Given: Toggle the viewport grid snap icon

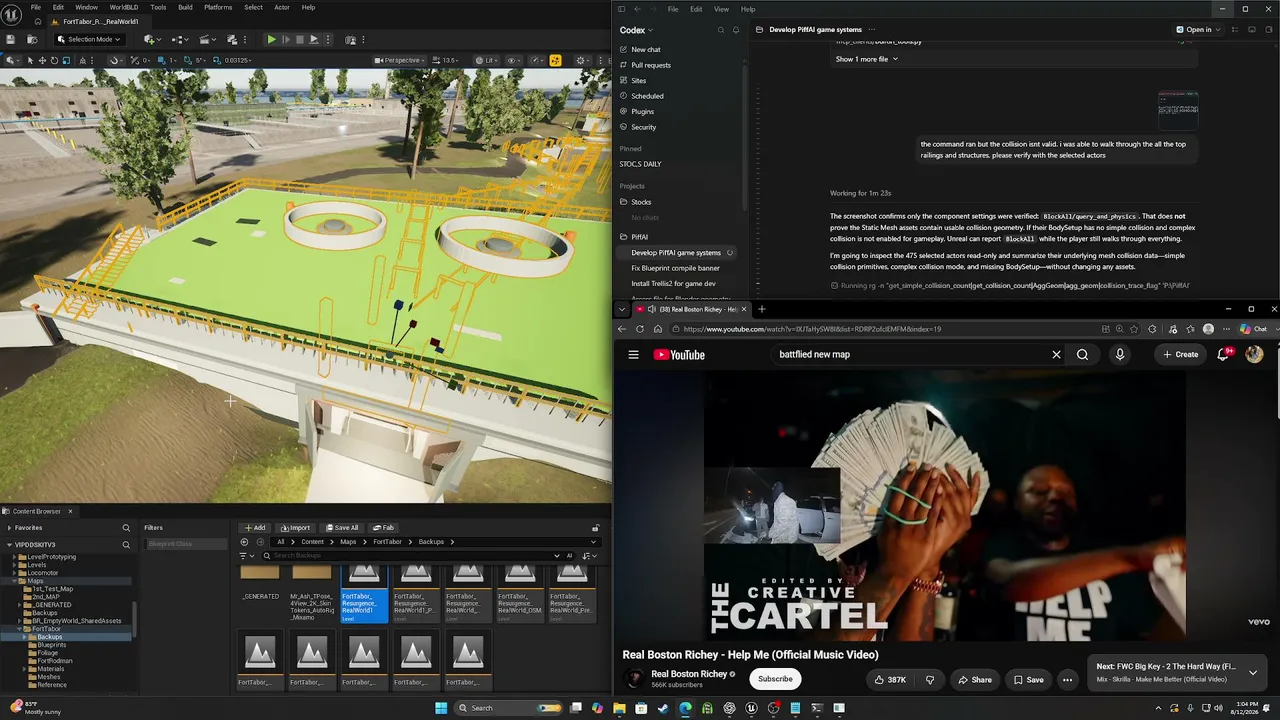Looking at the screenshot, I should click(162, 60).
